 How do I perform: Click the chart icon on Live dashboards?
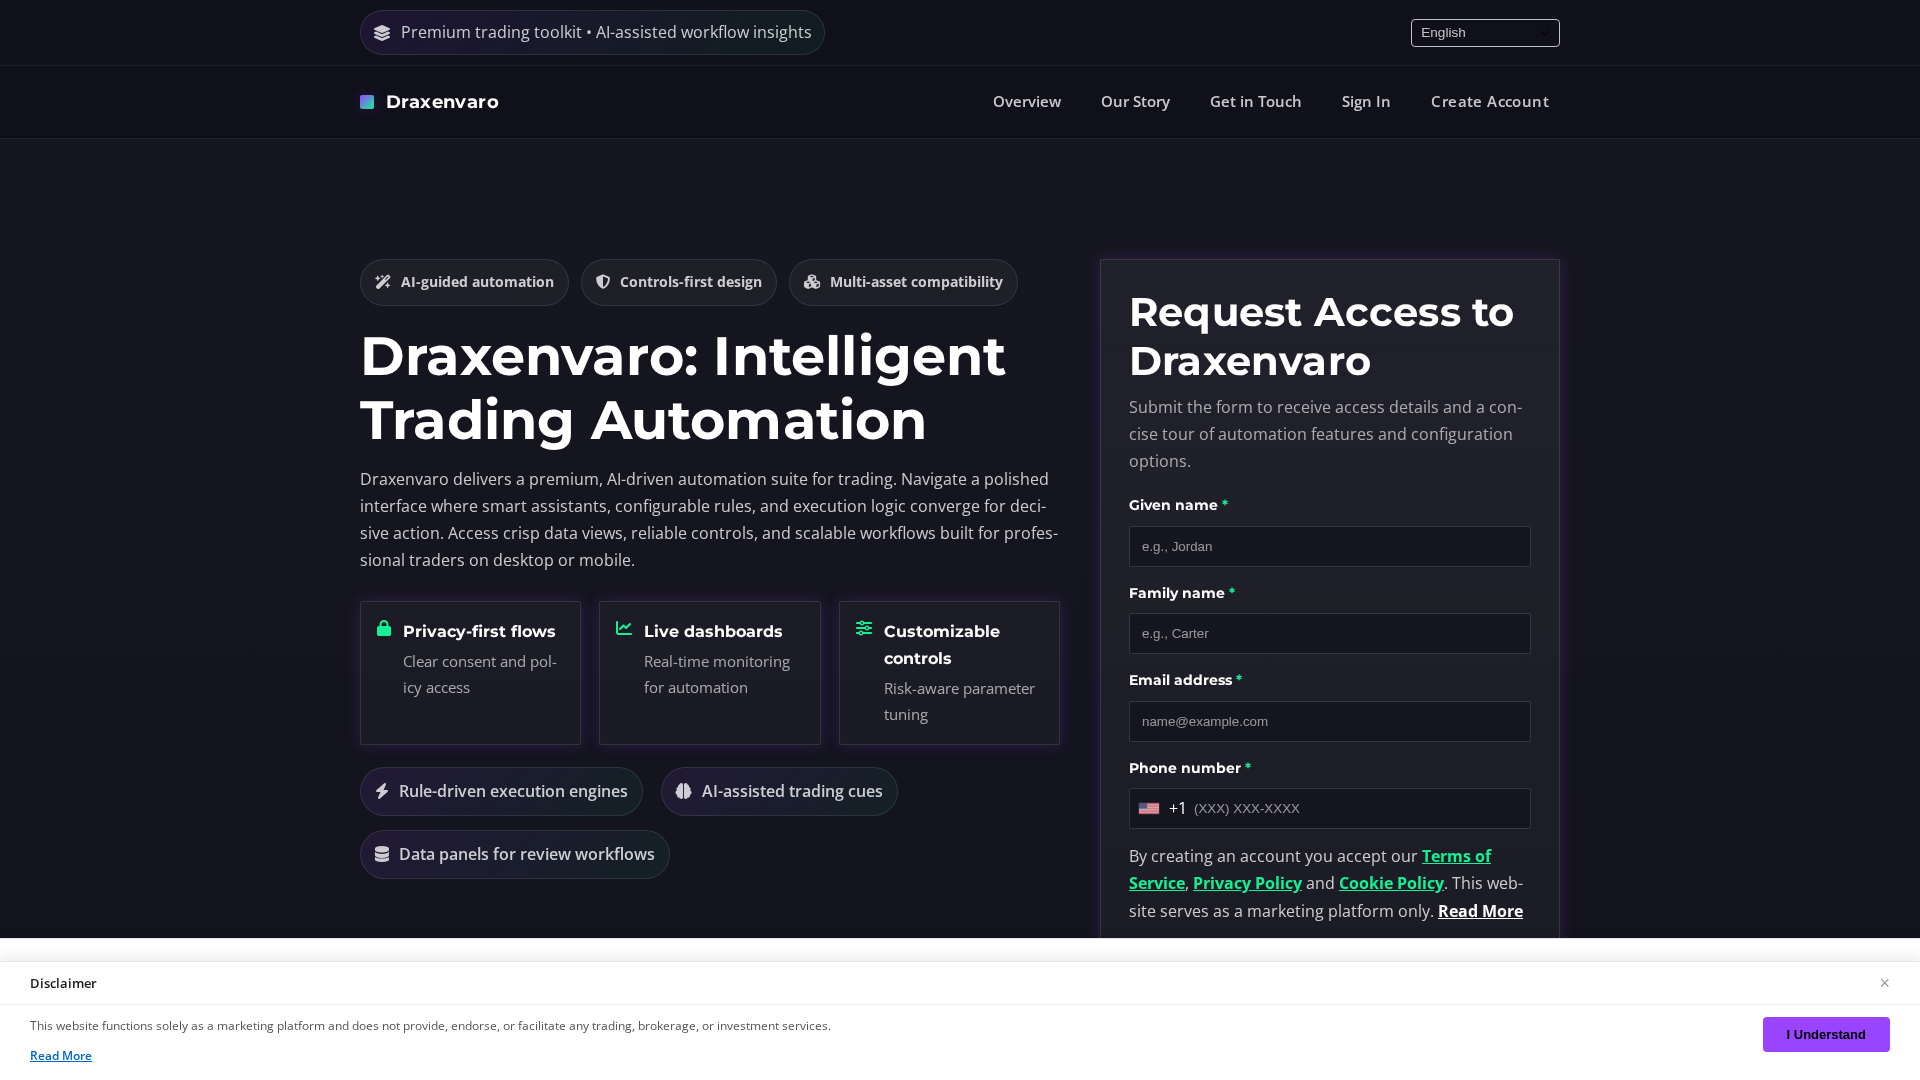point(624,628)
